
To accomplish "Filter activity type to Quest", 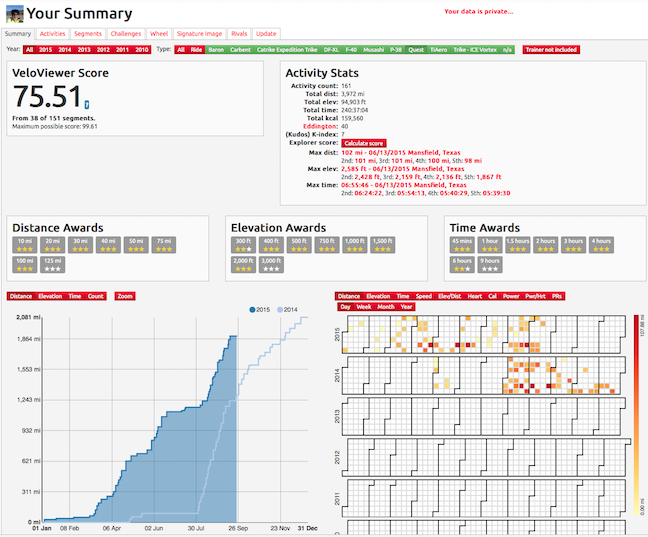I will coord(416,50).
